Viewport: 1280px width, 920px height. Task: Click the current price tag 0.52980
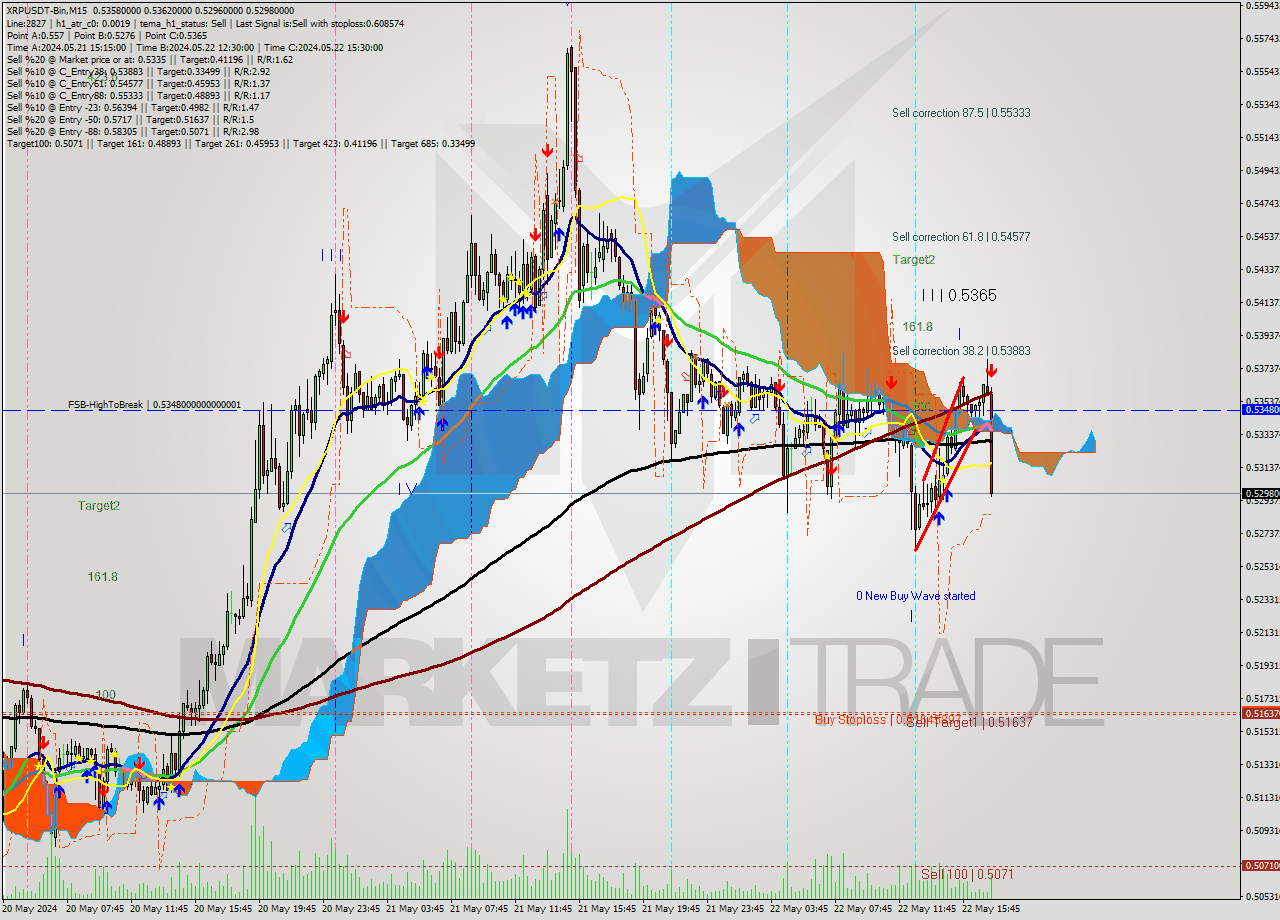pyautogui.click(x=1260, y=493)
